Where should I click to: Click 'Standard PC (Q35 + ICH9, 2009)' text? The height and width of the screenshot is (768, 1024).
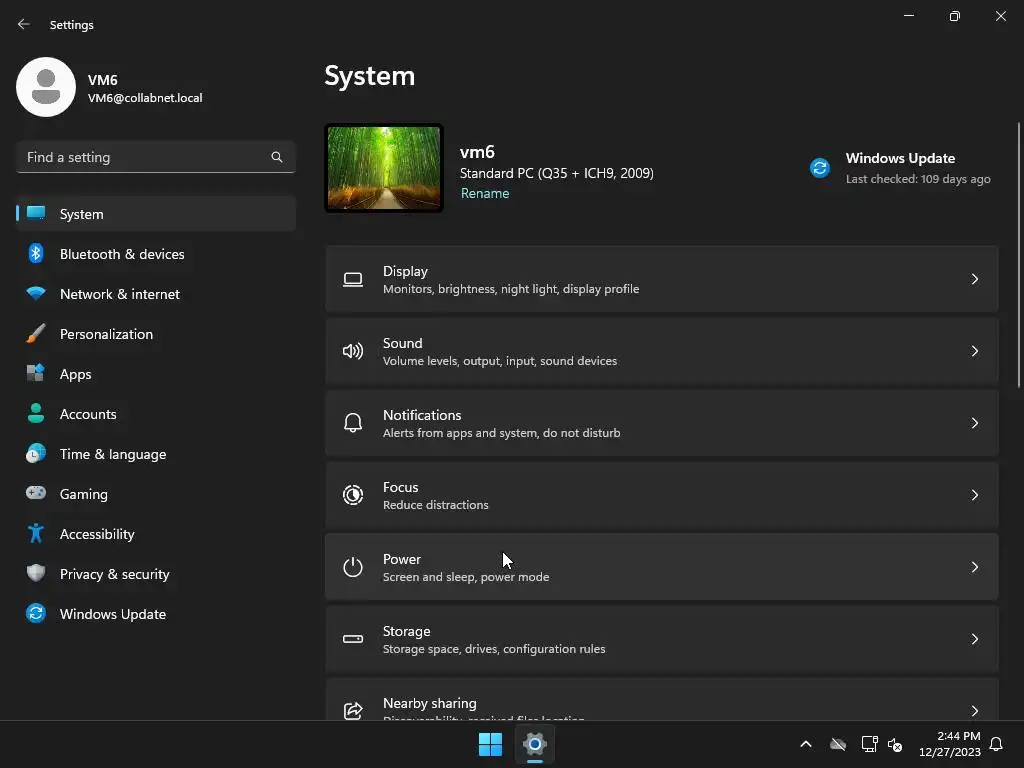[556, 173]
